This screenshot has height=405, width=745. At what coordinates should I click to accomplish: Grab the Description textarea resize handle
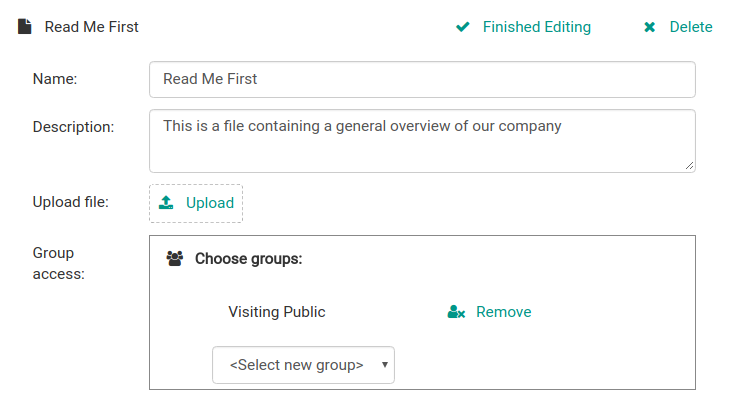point(690,166)
